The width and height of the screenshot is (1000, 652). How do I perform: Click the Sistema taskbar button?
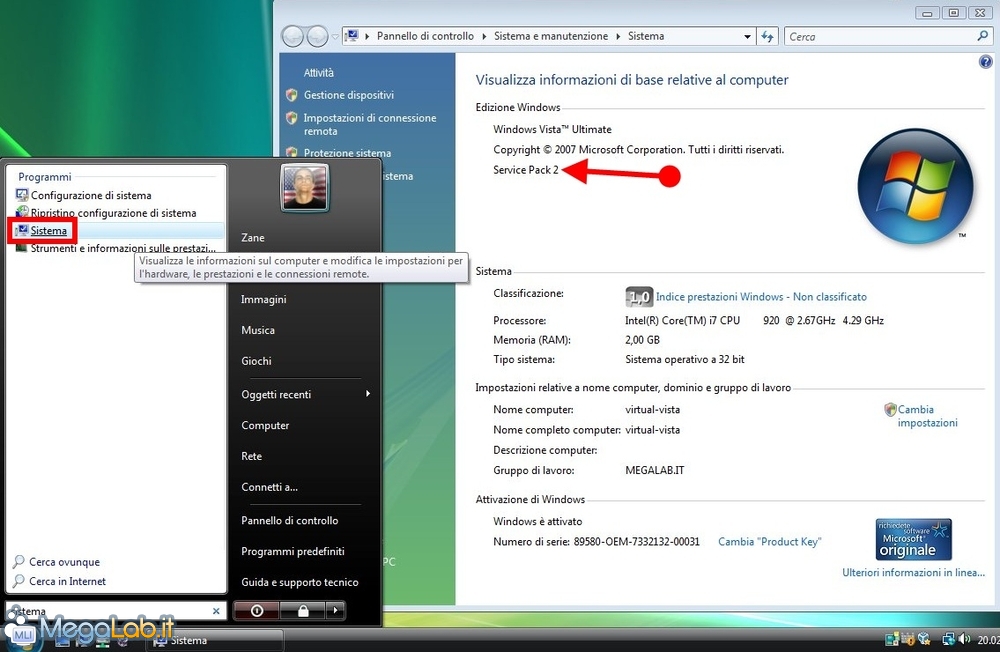[x=216, y=641]
